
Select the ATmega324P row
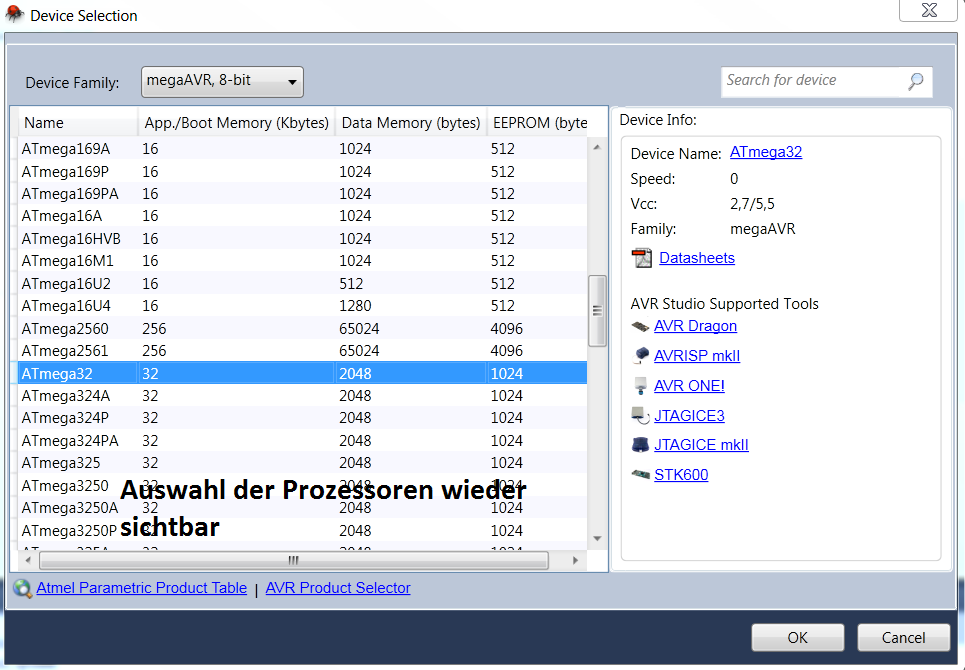[x=302, y=418]
